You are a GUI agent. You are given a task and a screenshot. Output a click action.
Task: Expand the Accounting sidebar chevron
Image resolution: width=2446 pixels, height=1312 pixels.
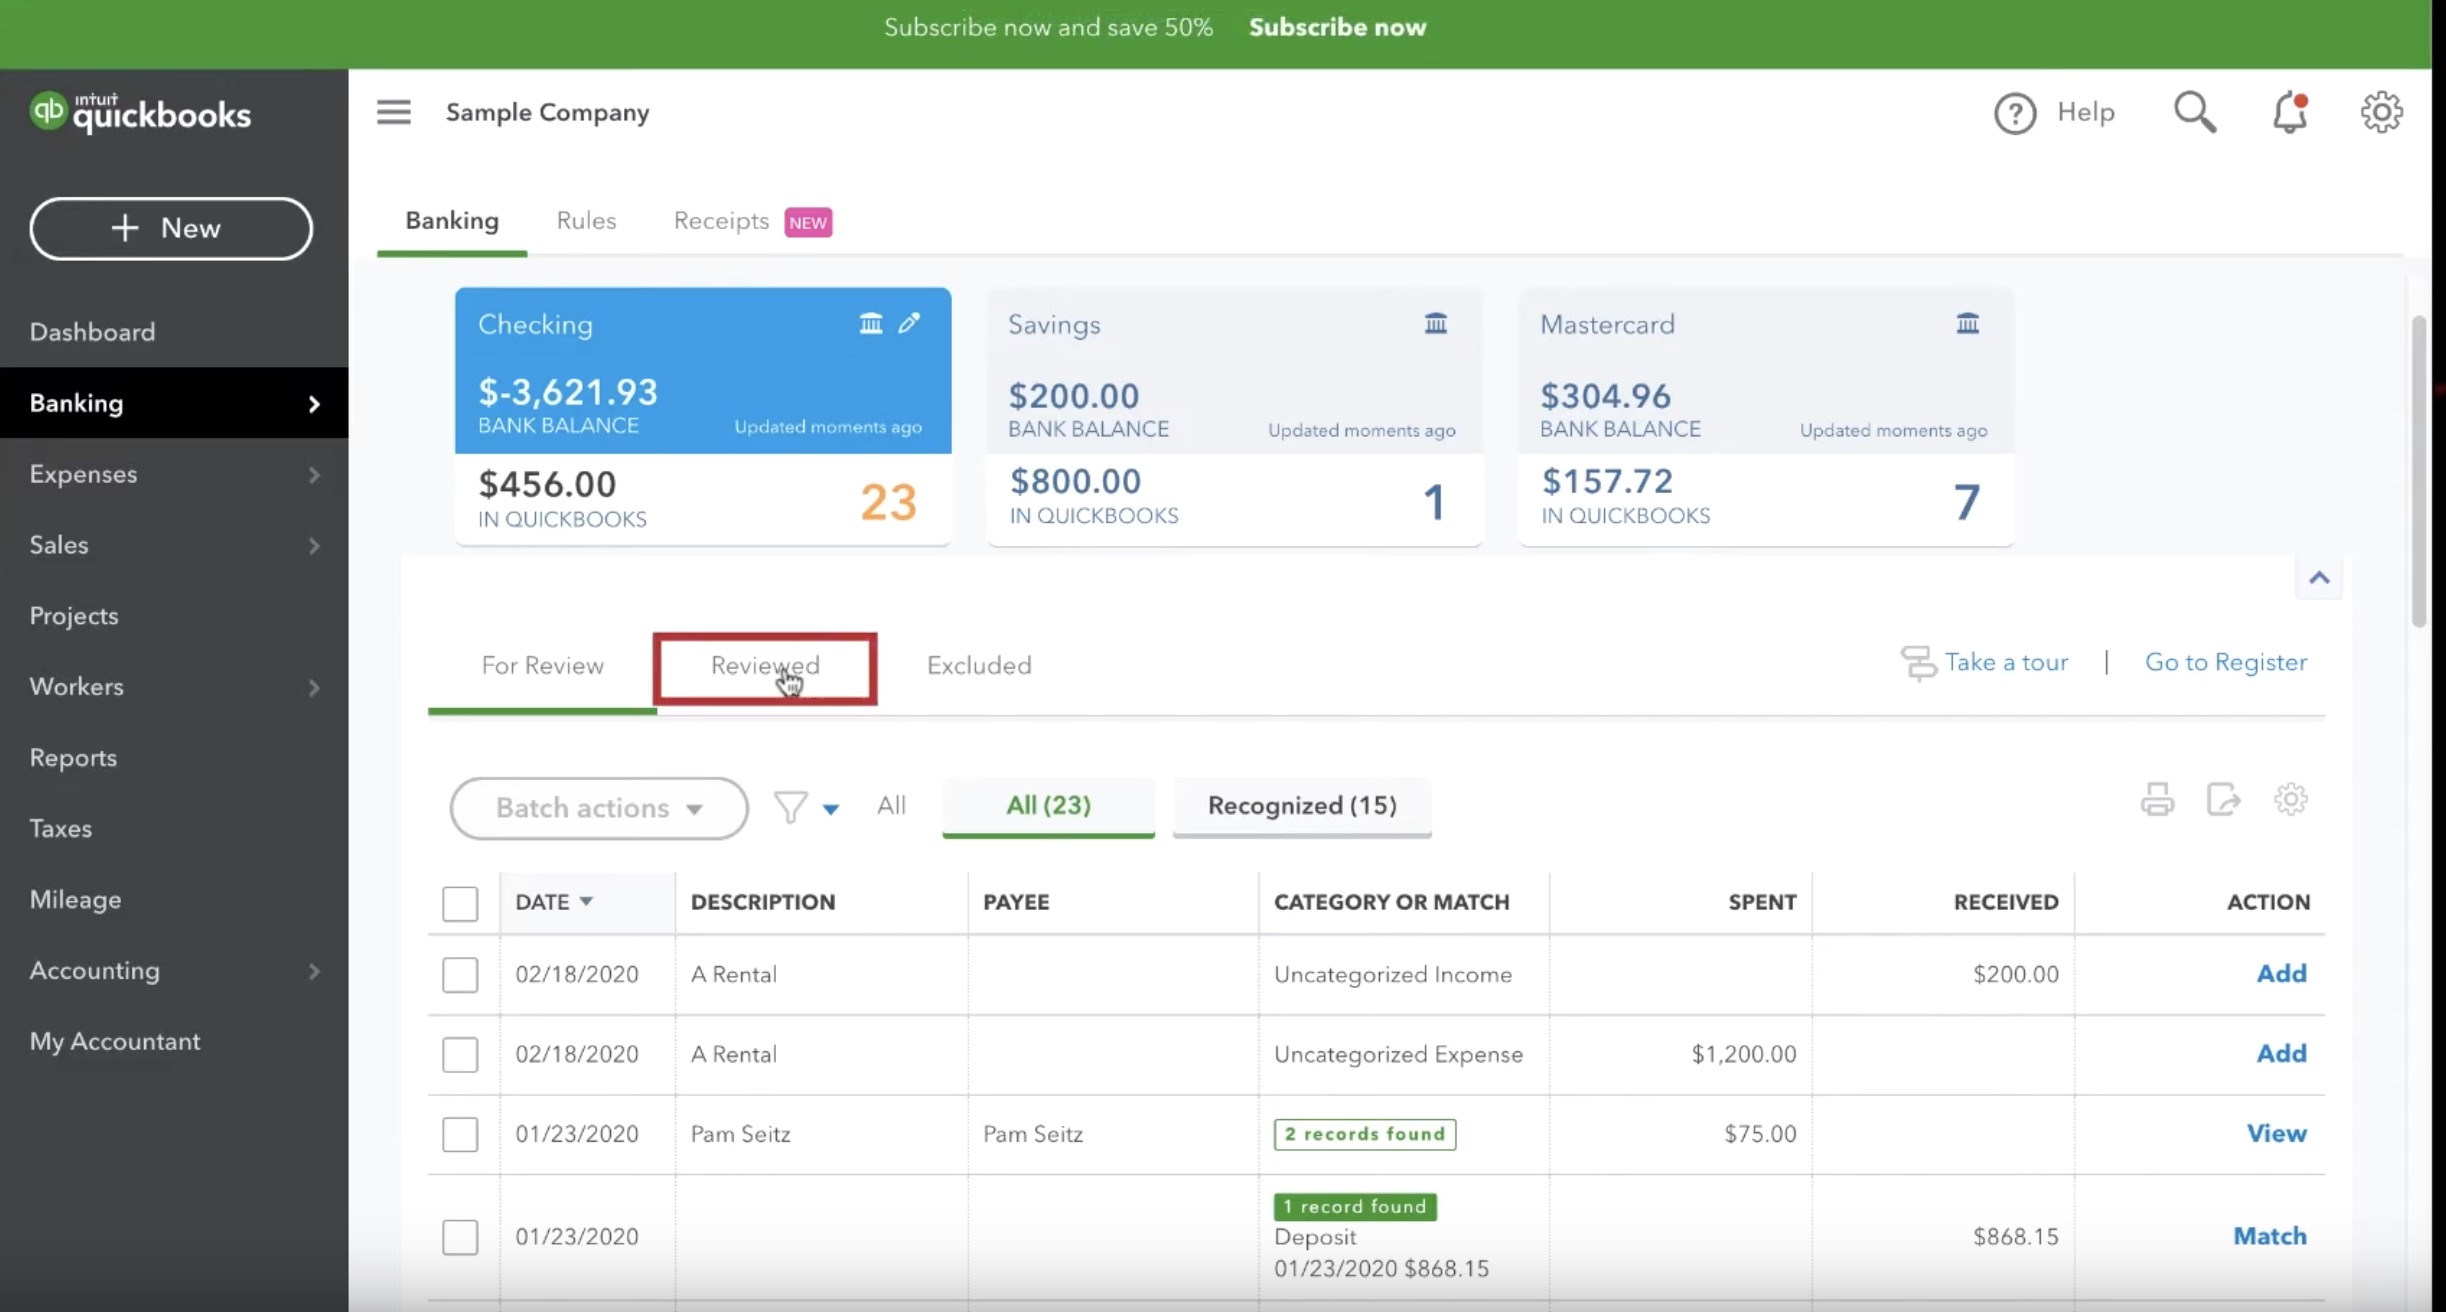[x=314, y=971]
